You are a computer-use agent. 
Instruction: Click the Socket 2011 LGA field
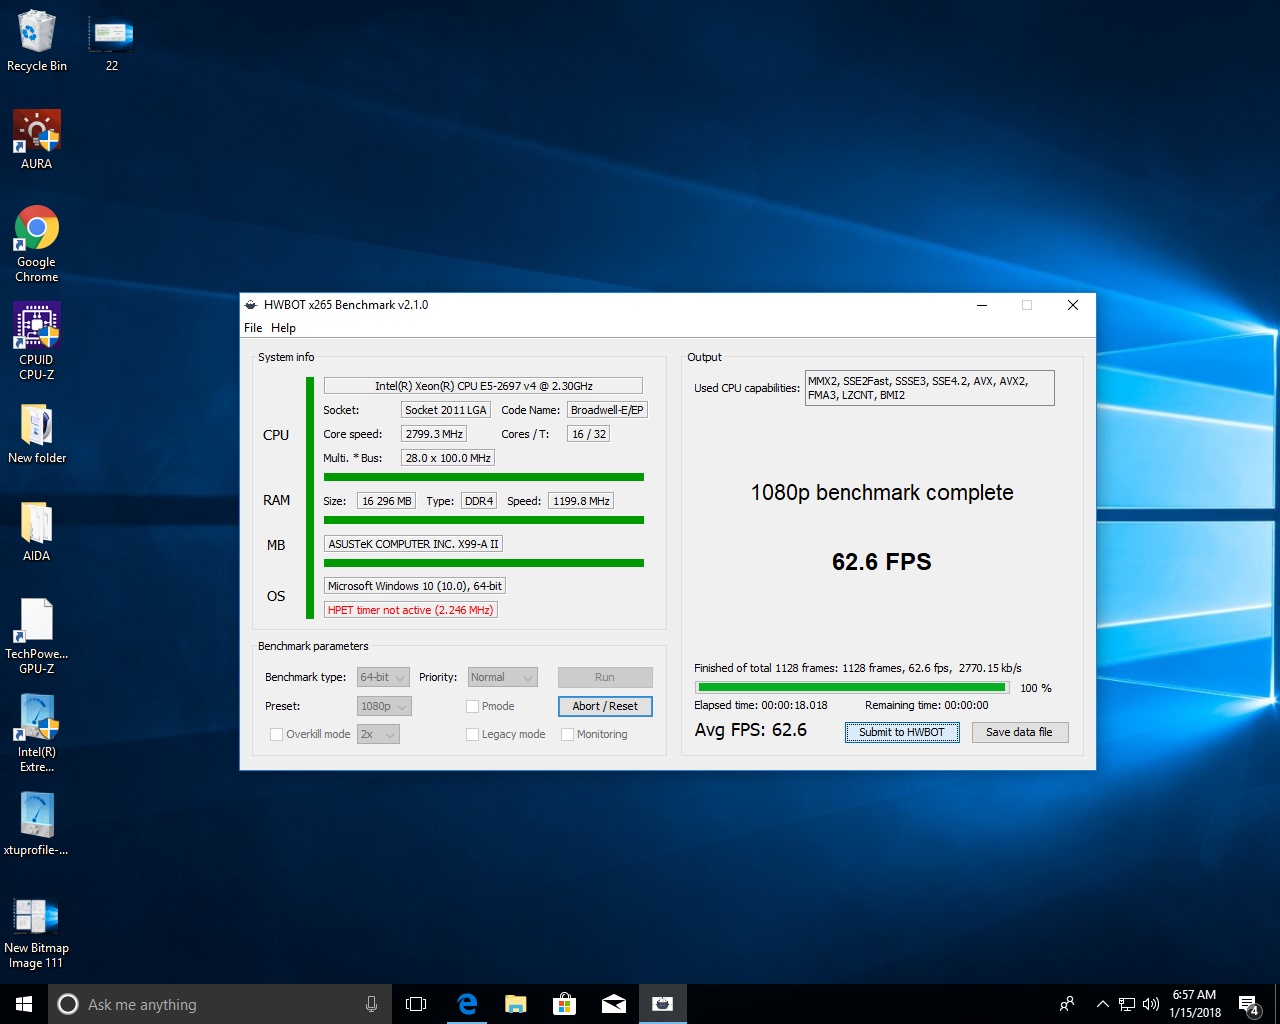445,410
